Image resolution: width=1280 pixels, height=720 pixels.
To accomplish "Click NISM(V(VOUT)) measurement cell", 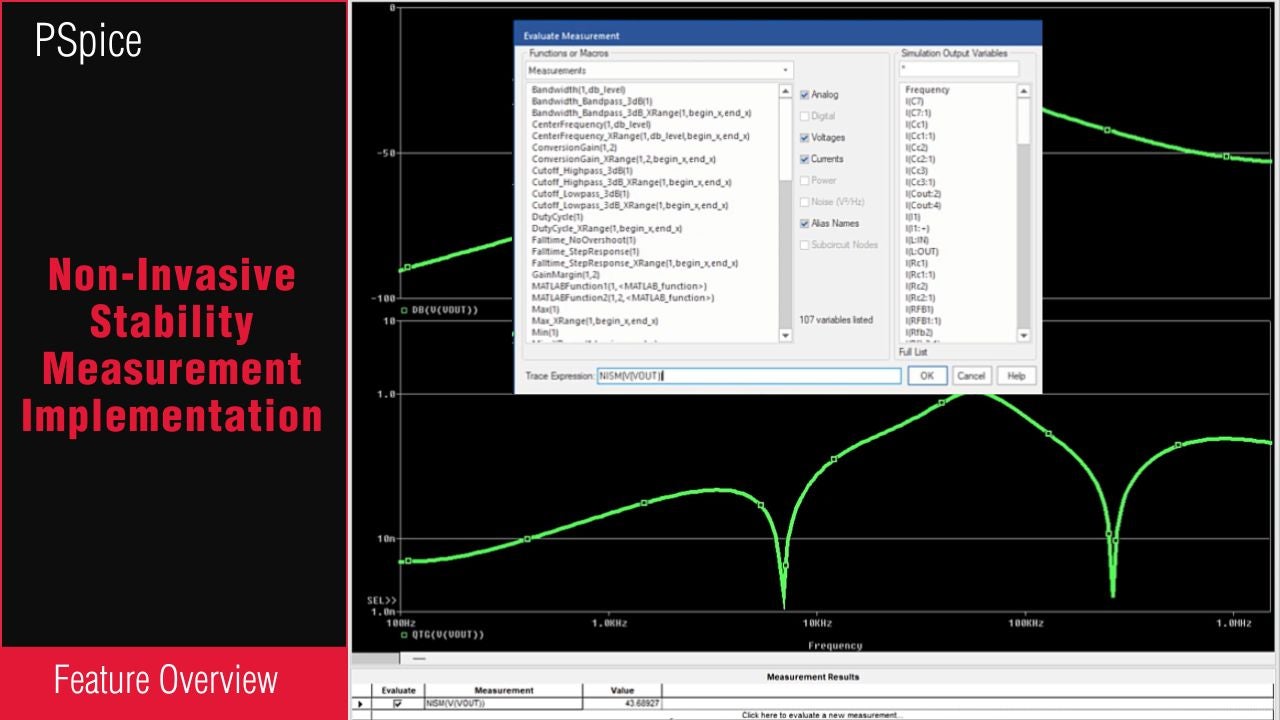I will click(x=504, y=704).
